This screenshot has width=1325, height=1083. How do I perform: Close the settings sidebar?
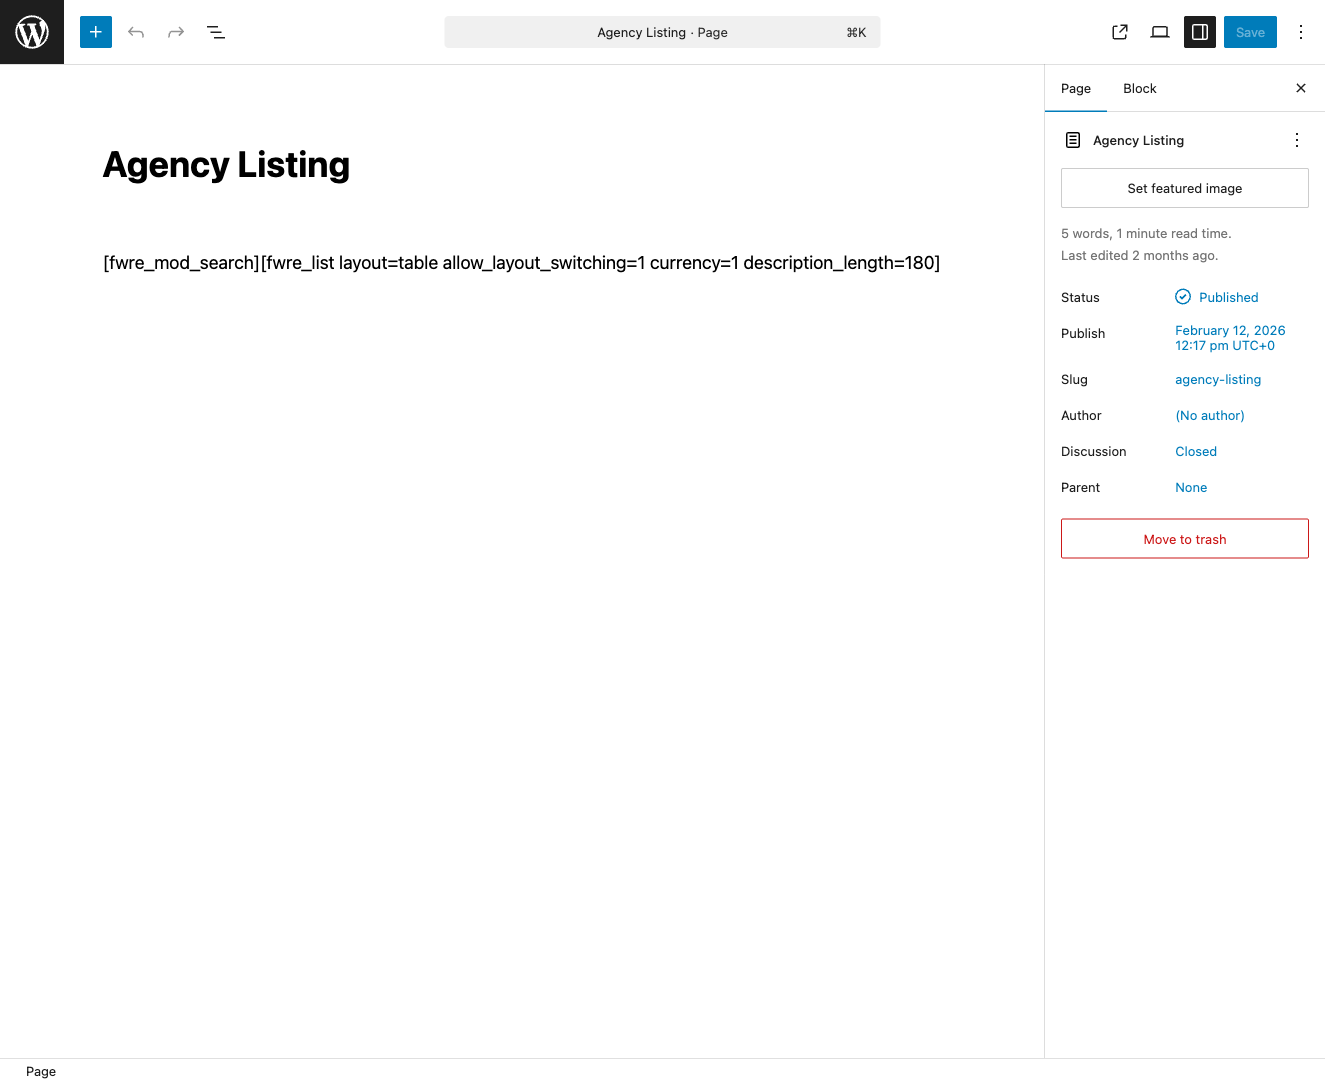[x=1301, y=88]
